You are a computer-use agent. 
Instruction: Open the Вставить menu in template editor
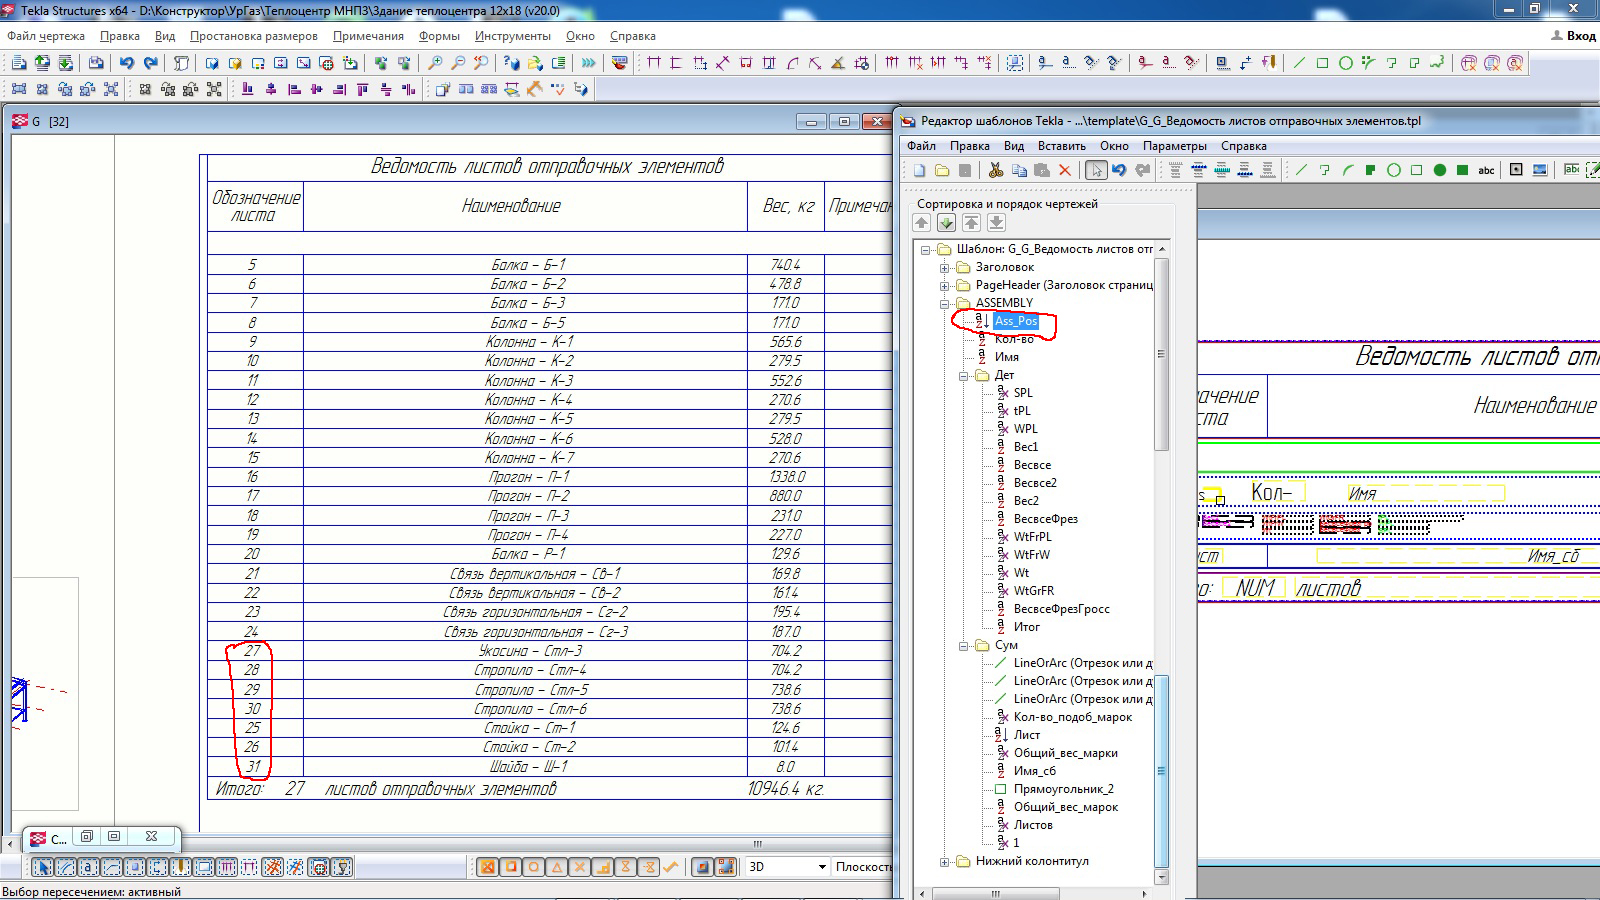coord(1061,146)
